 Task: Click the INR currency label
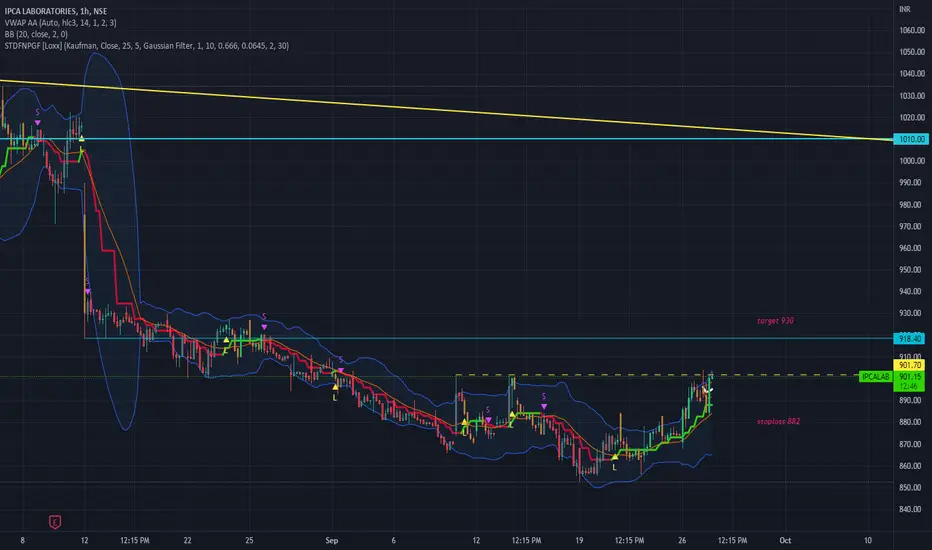(905, 10)
